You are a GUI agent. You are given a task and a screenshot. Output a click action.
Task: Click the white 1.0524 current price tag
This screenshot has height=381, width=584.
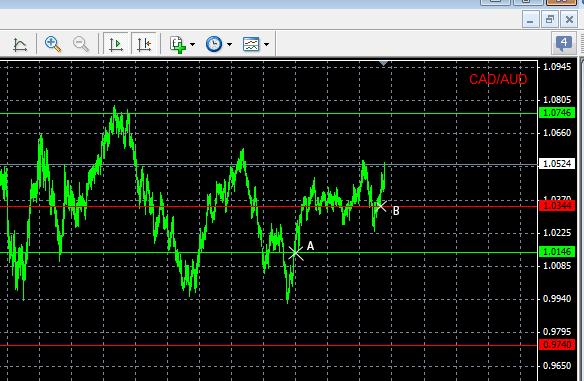[557, 163]
